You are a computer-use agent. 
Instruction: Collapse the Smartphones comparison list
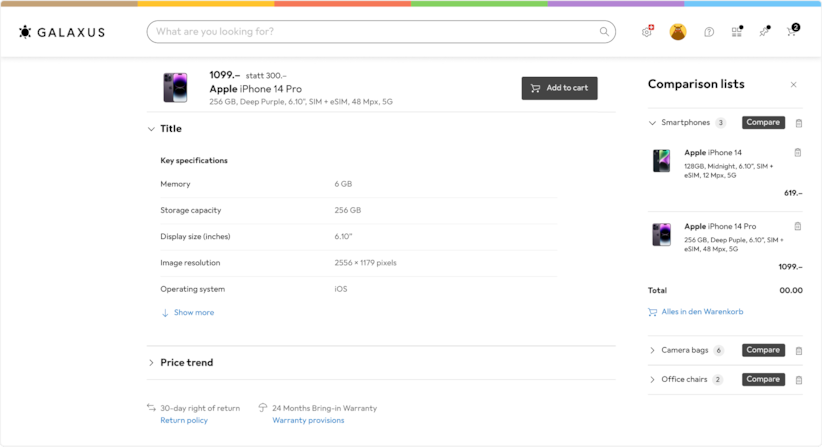652,123
